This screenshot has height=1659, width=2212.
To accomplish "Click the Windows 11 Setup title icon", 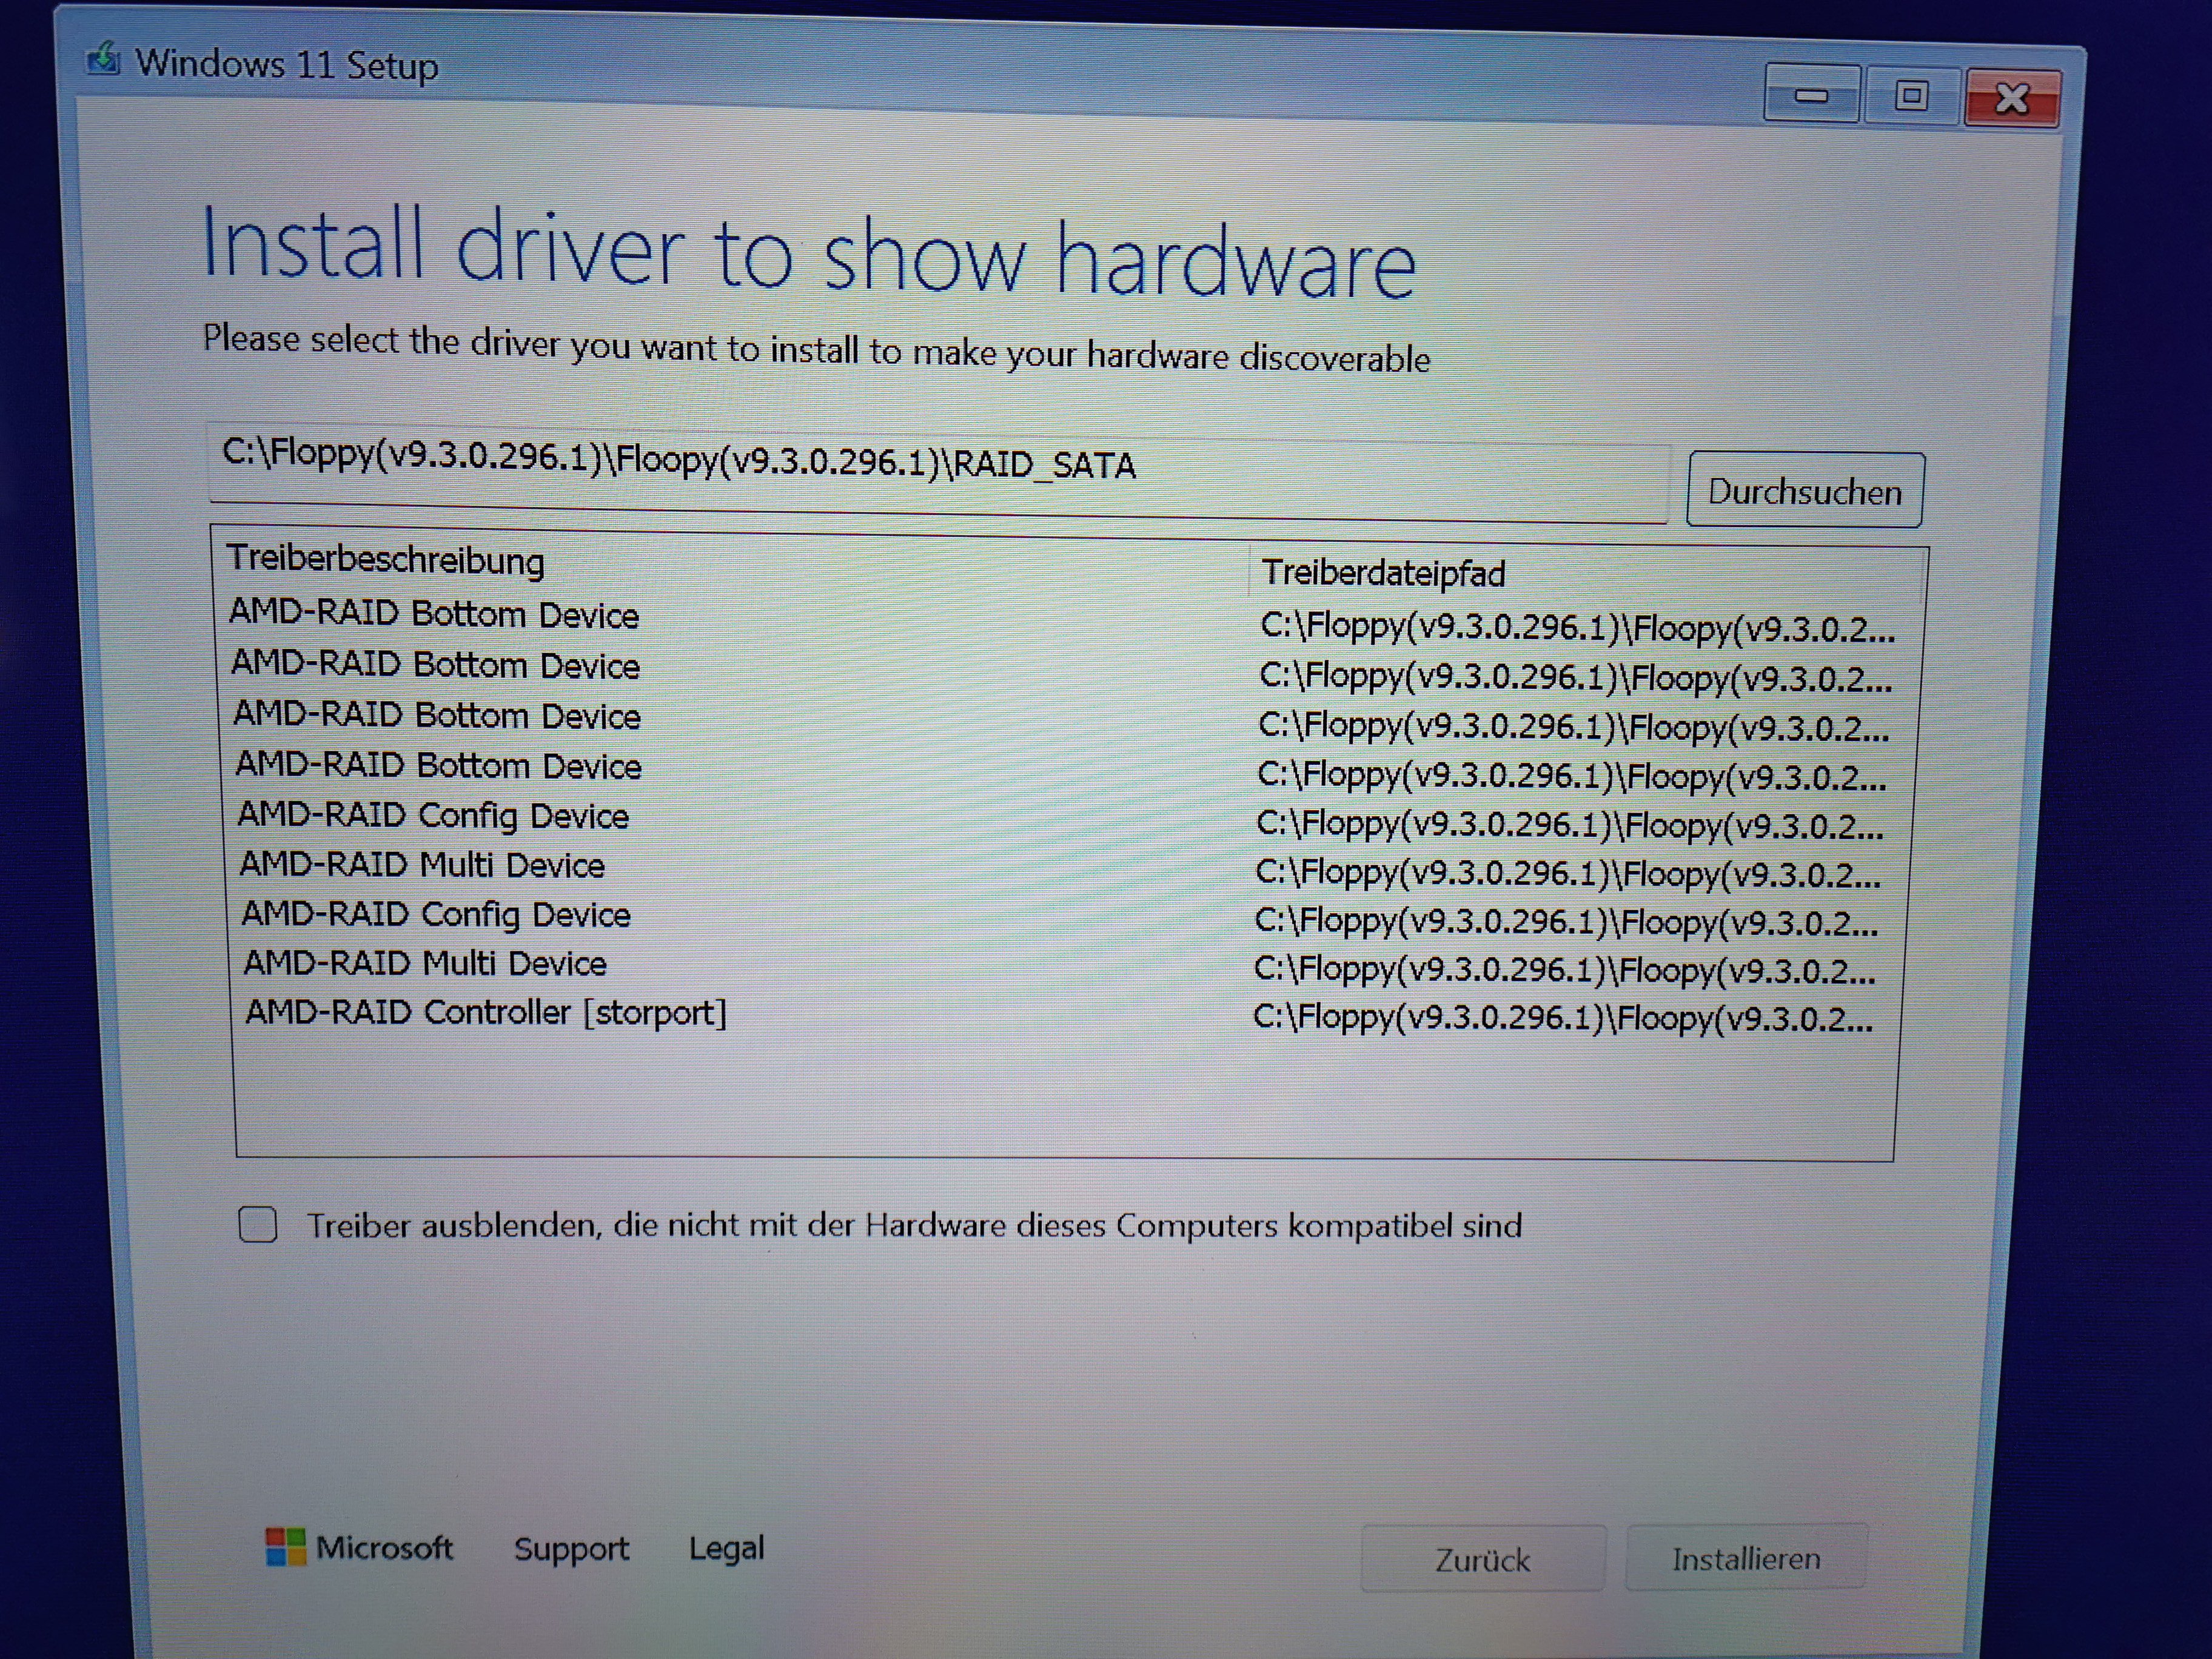I will coord(103,59).
